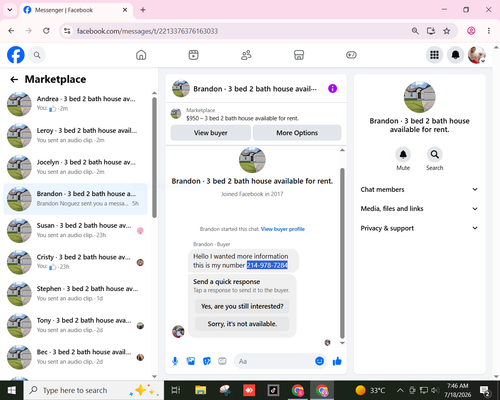
Task: Open the emoji picker in message box
Action: click(319, 361)
